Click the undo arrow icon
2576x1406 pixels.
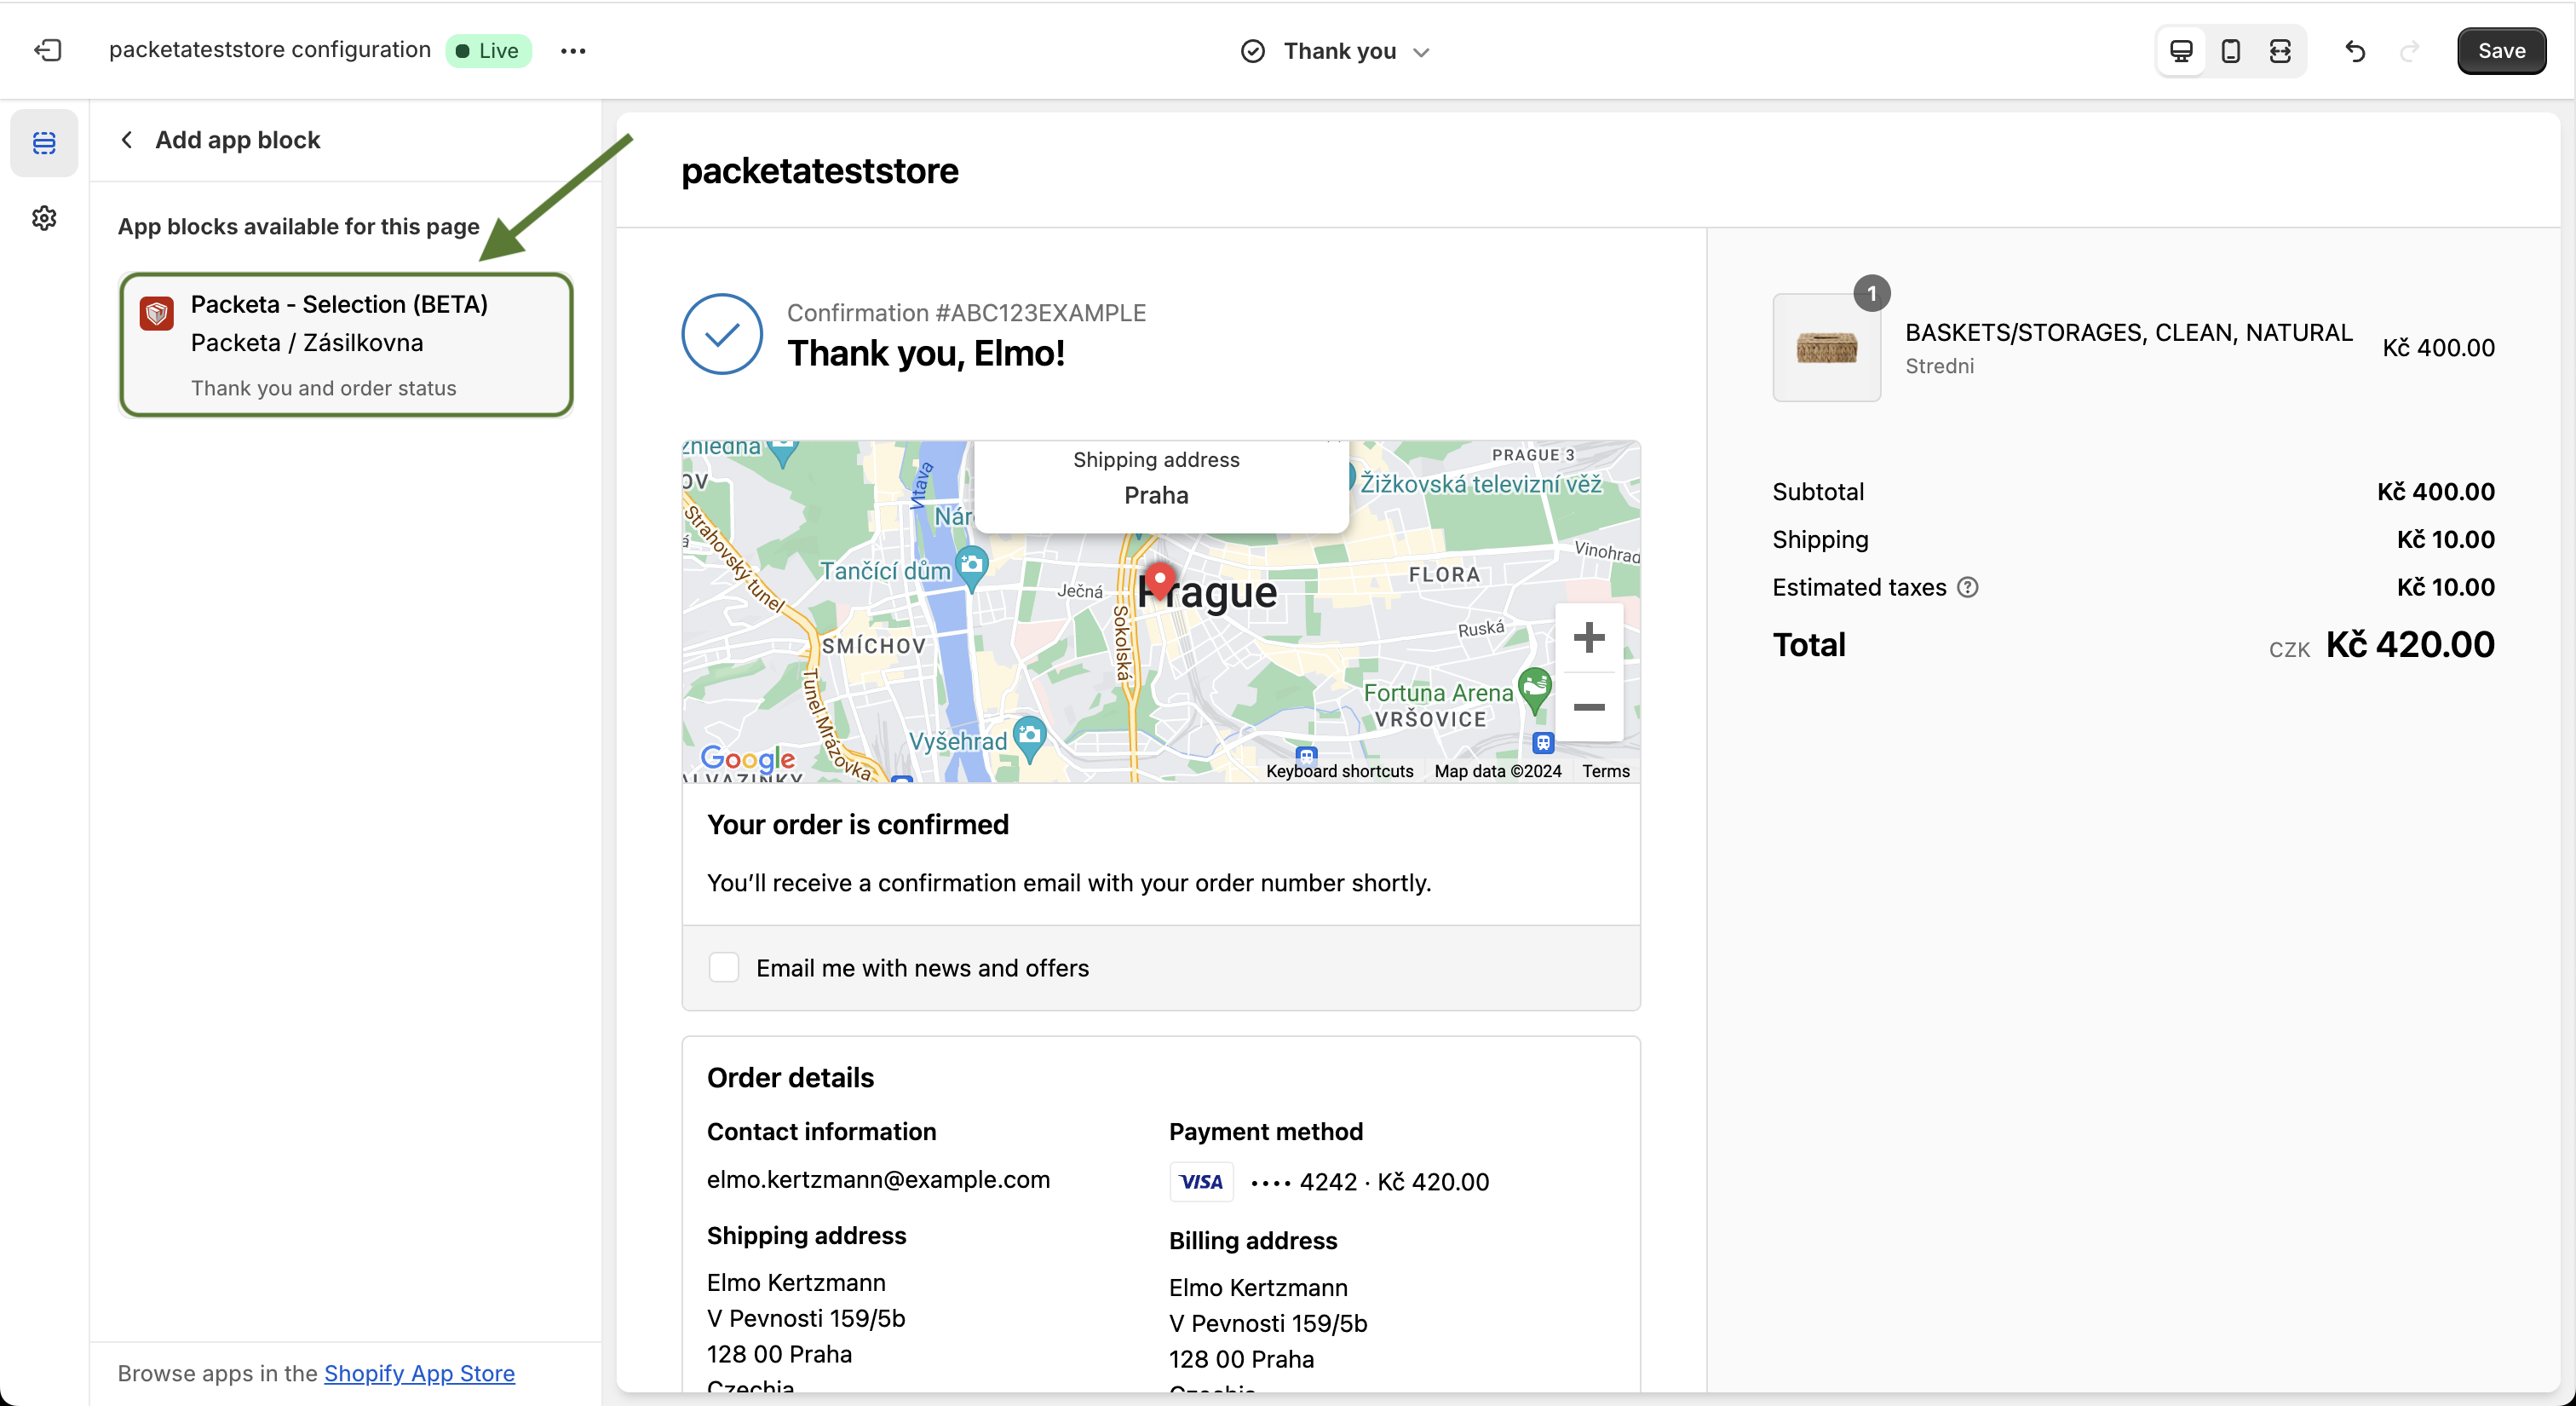[2355, 51]
